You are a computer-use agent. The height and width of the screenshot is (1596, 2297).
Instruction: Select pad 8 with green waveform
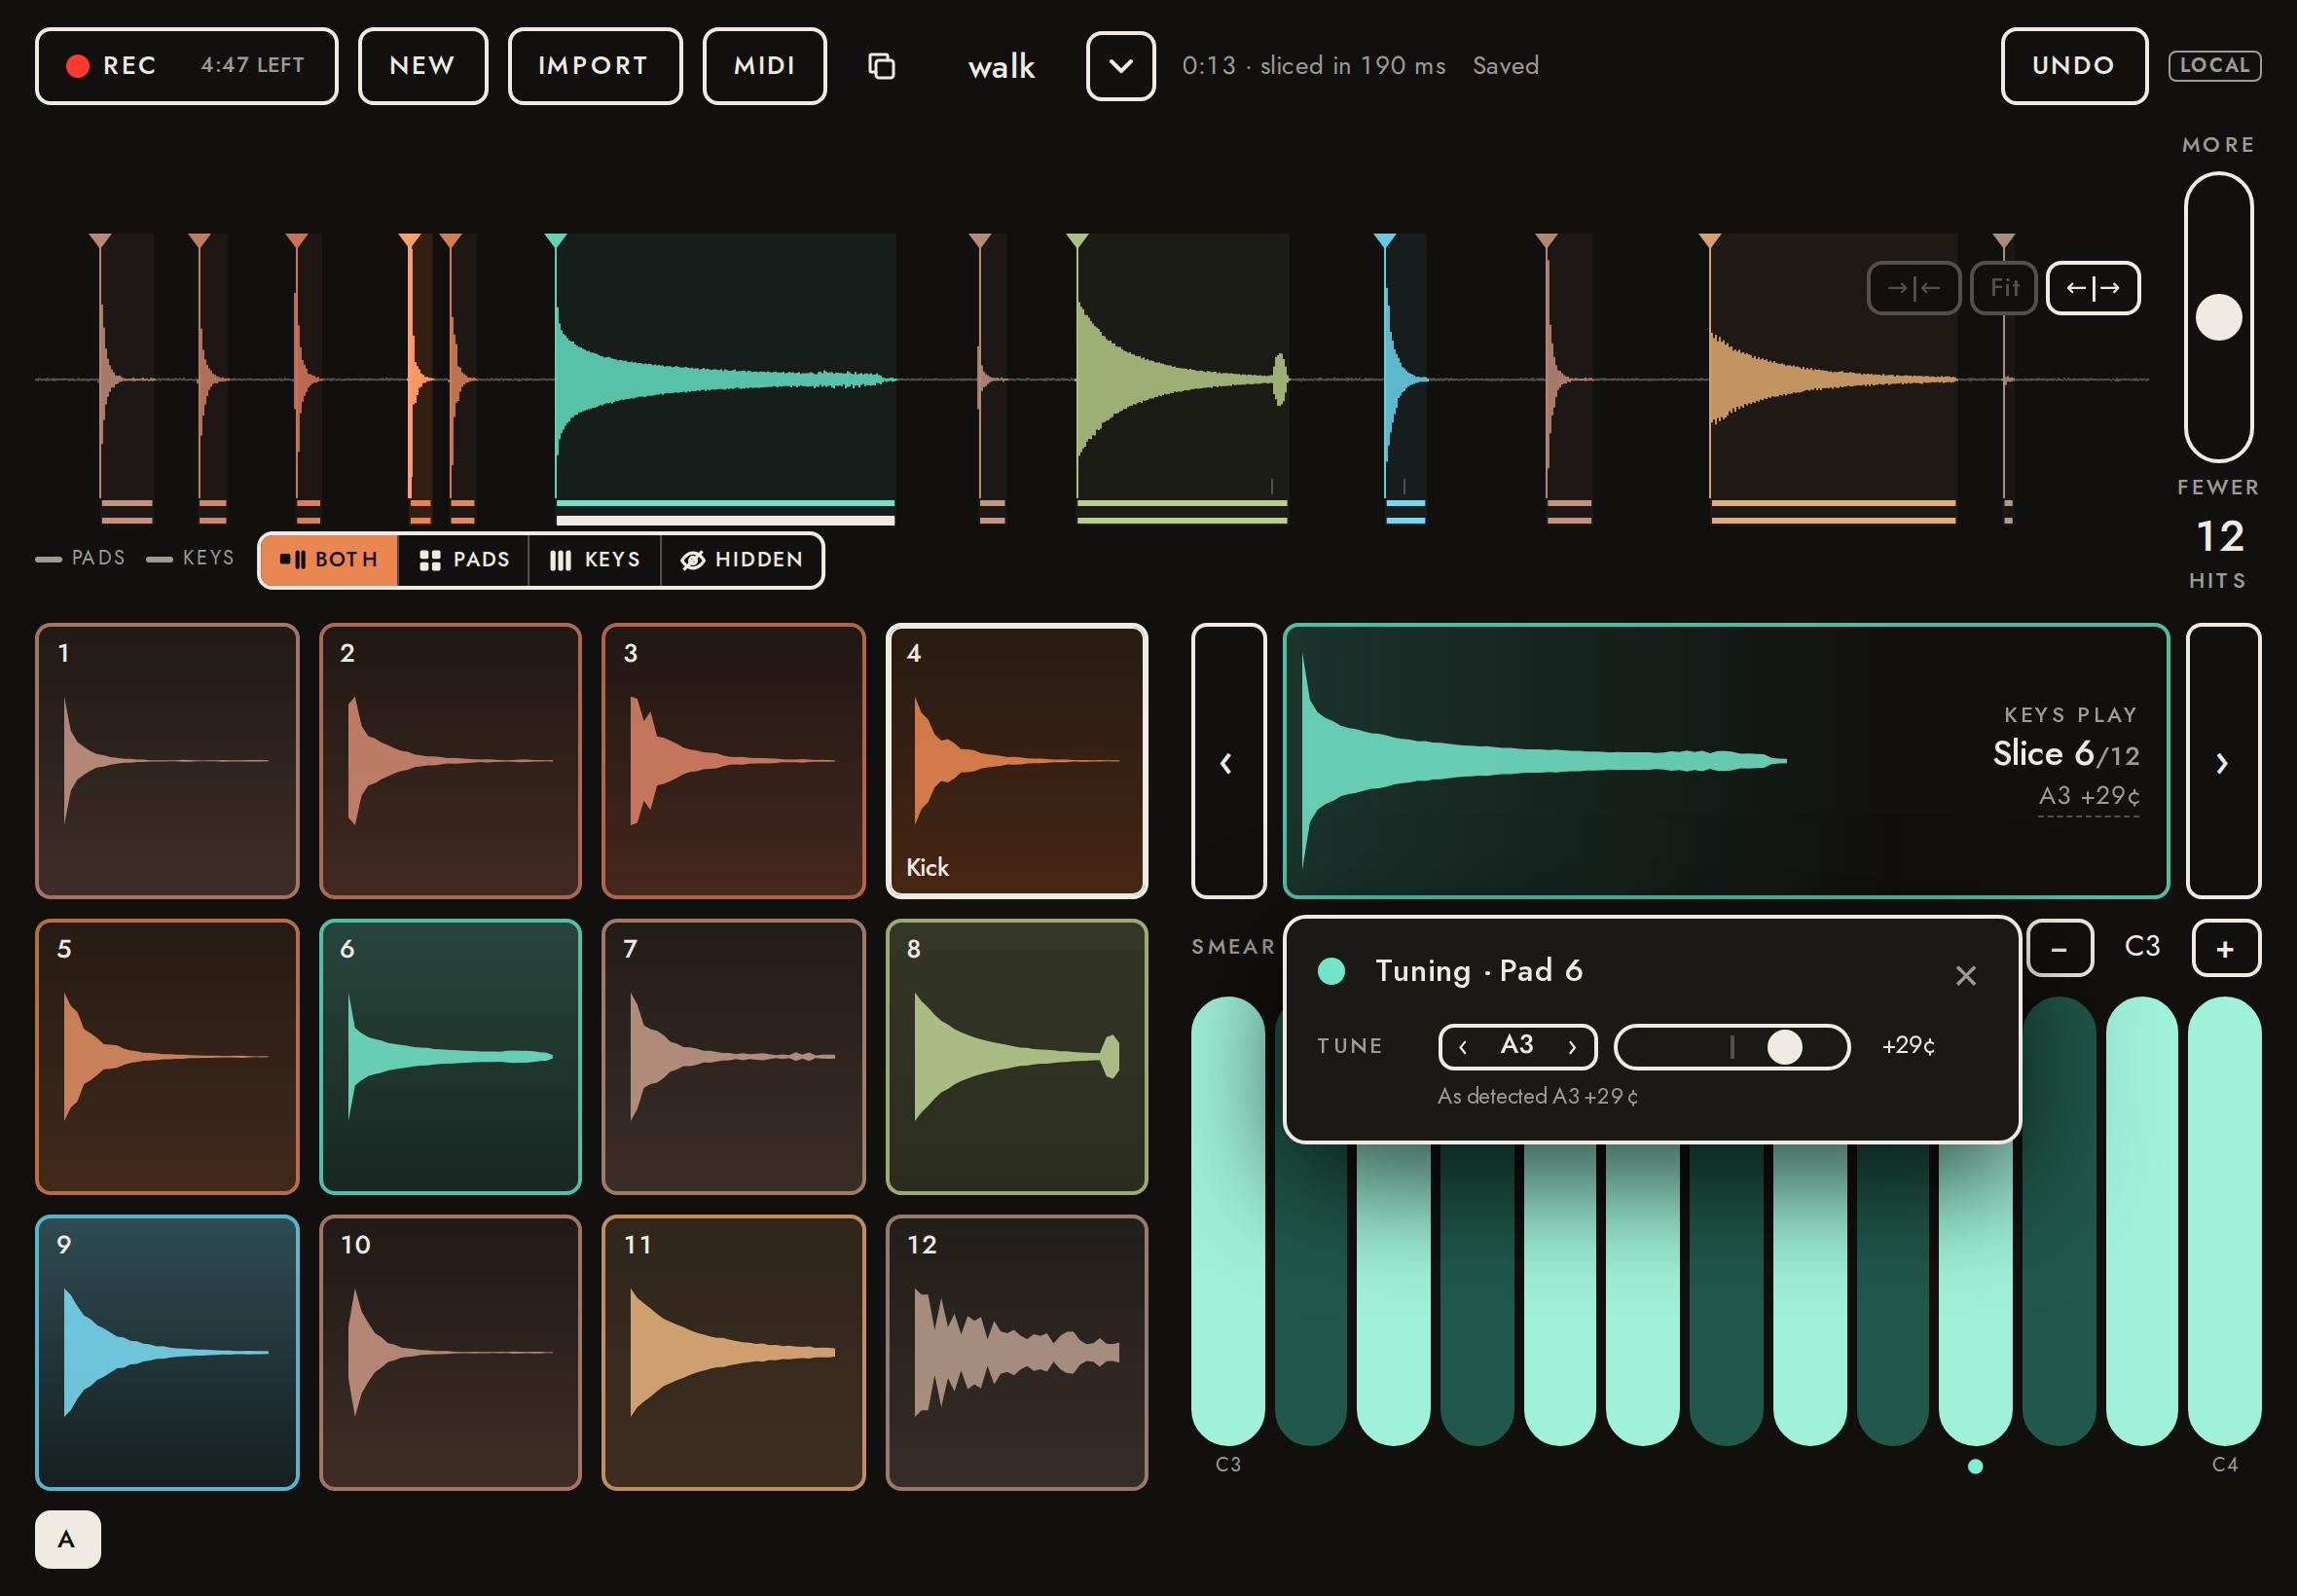(1017, 1057)
